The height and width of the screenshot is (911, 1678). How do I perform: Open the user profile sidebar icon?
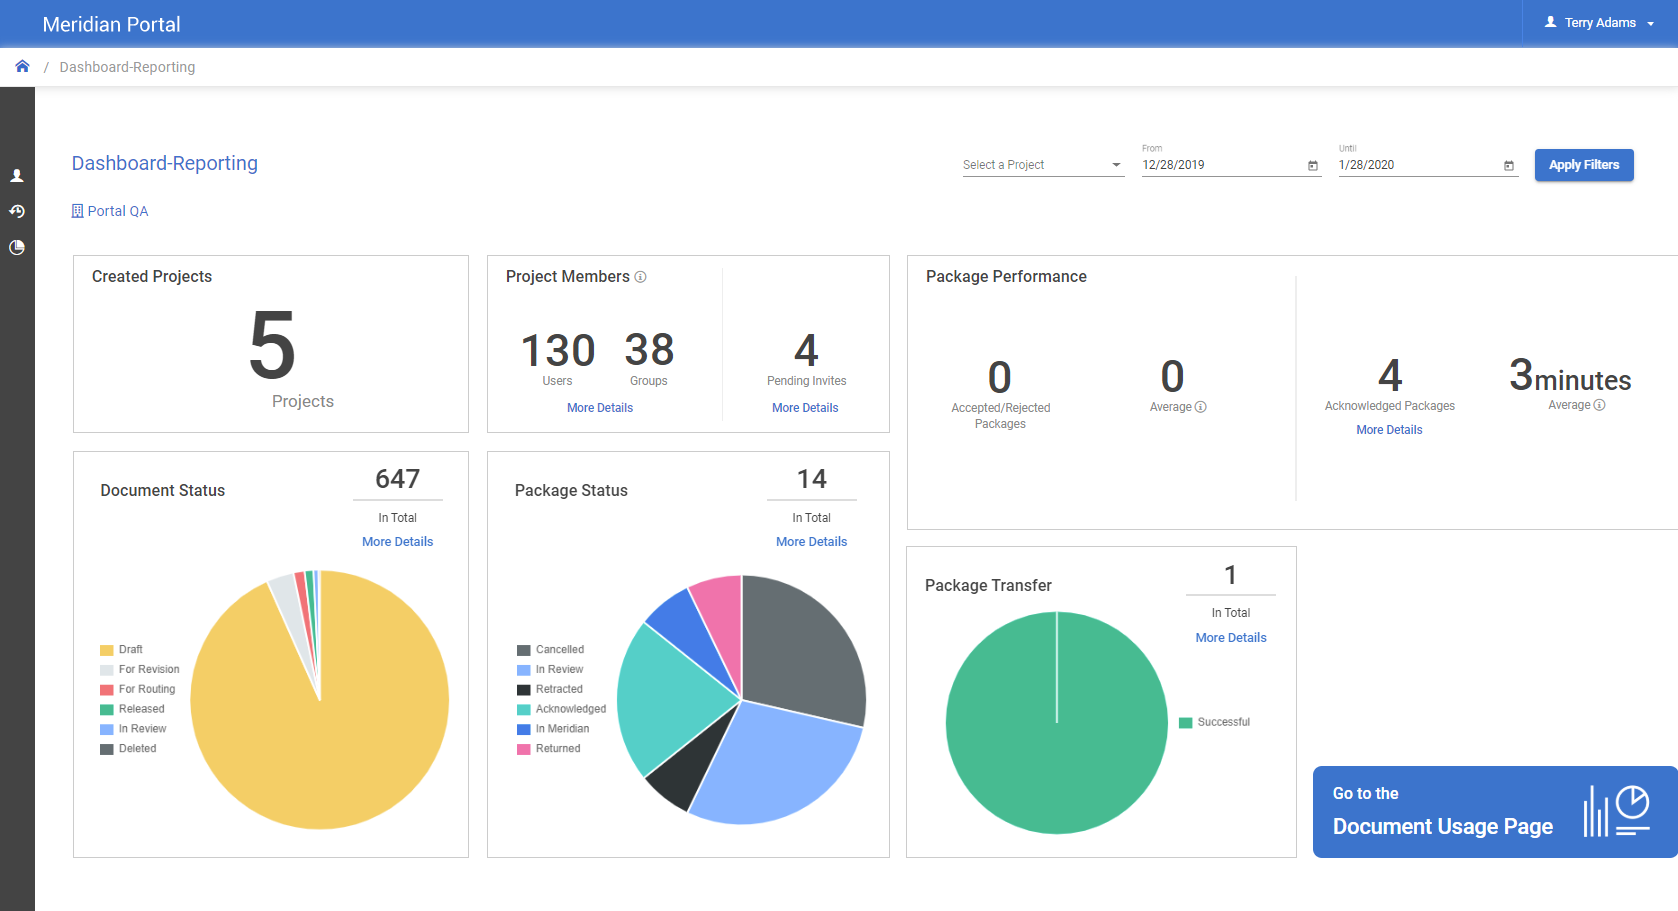coord(17,176)
